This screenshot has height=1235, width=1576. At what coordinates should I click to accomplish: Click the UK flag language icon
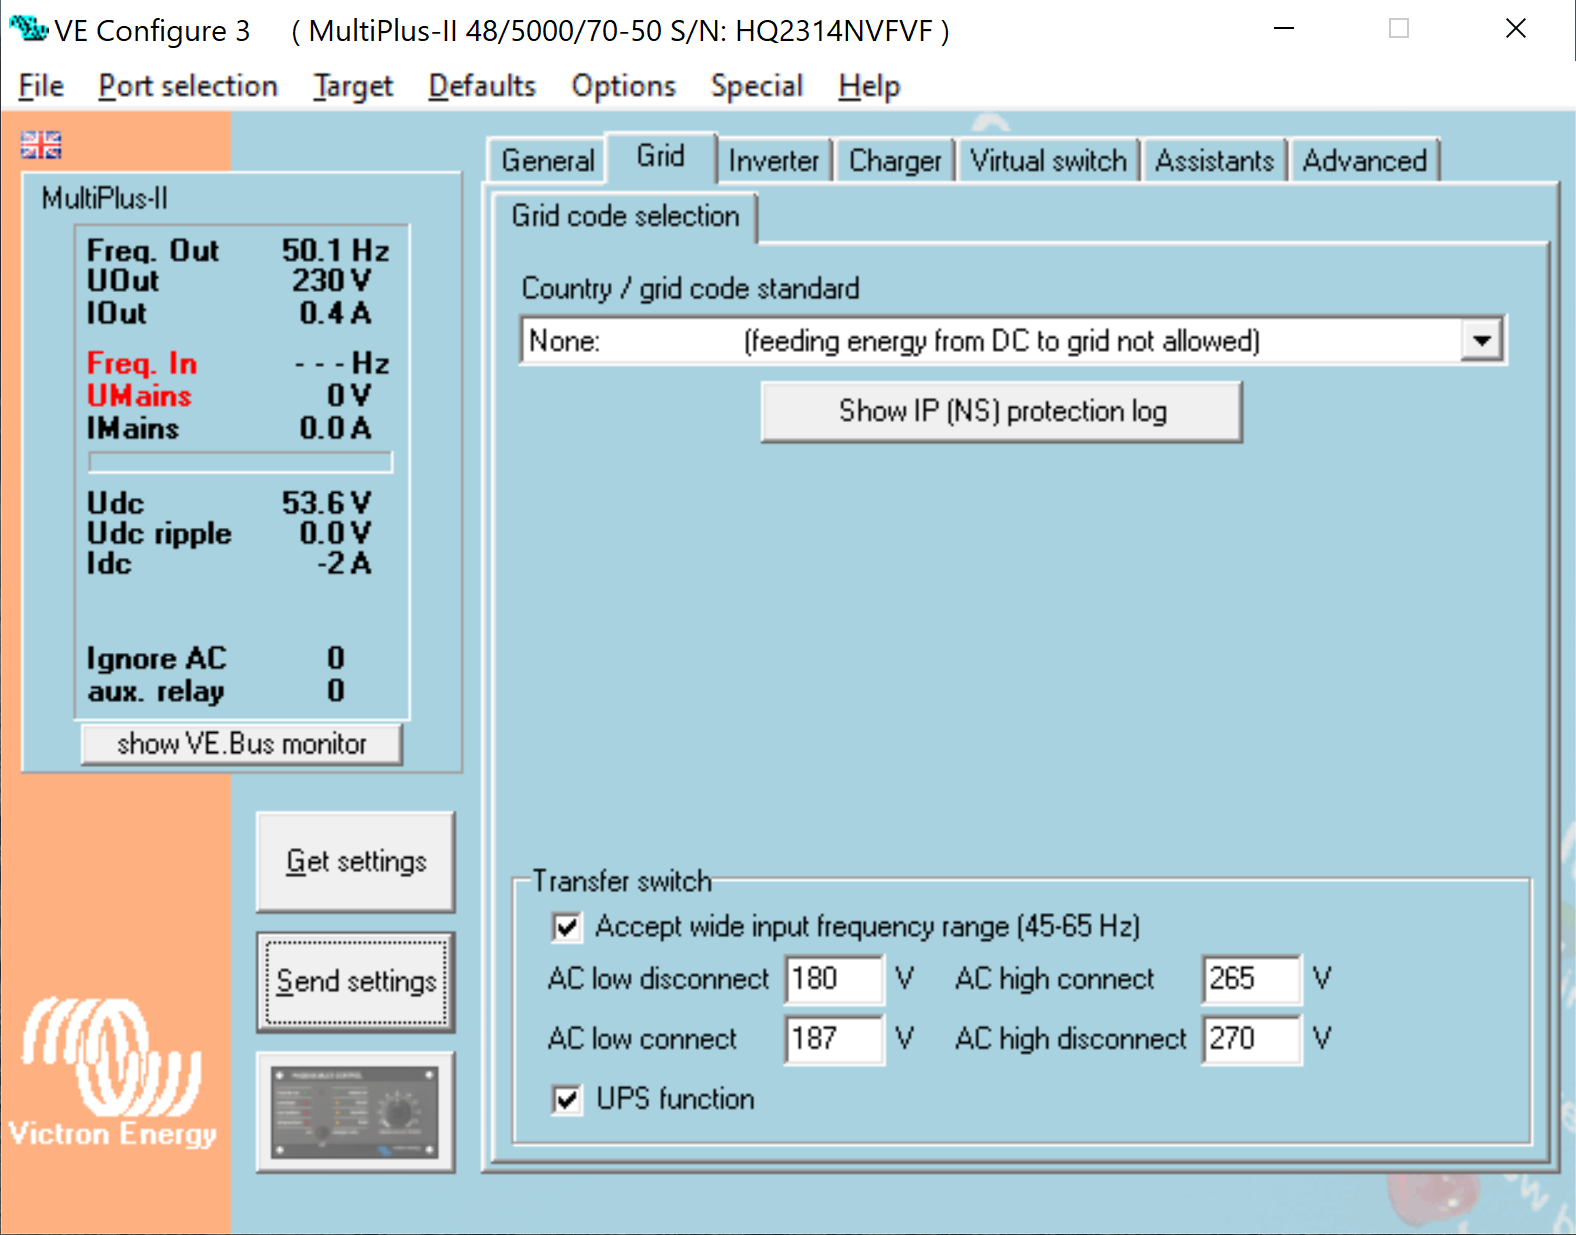click(x=41, y=145)
